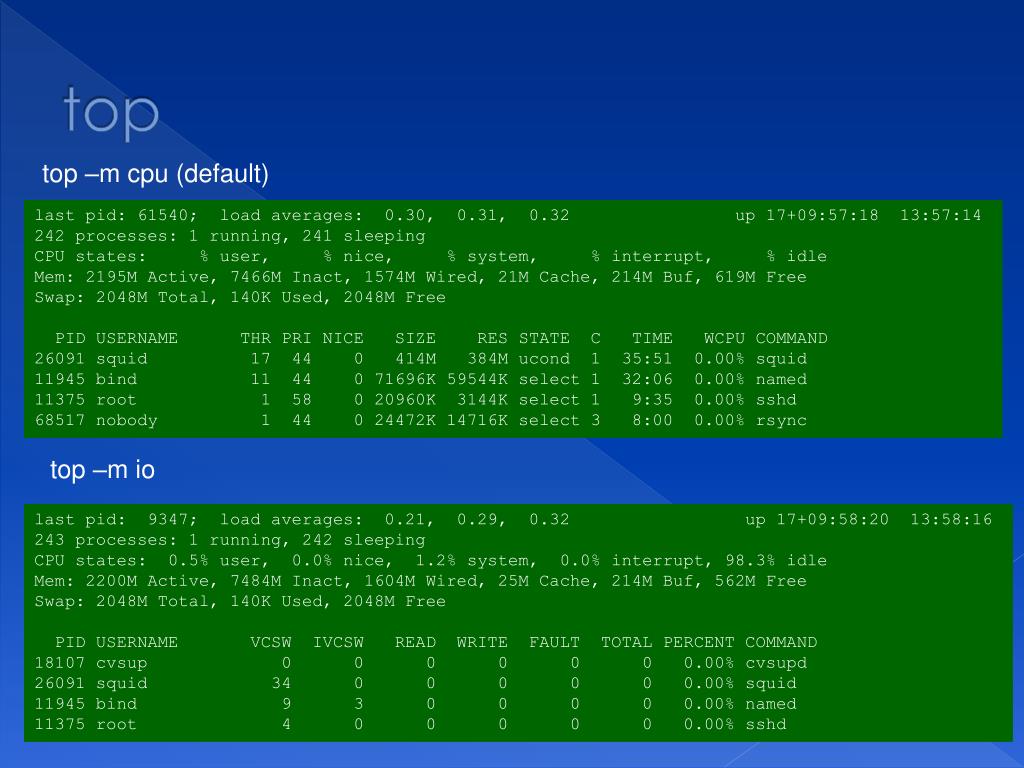The height and width of the screenshot is (768, 1024).
Task: Click the THR column header
Action: 255,338
